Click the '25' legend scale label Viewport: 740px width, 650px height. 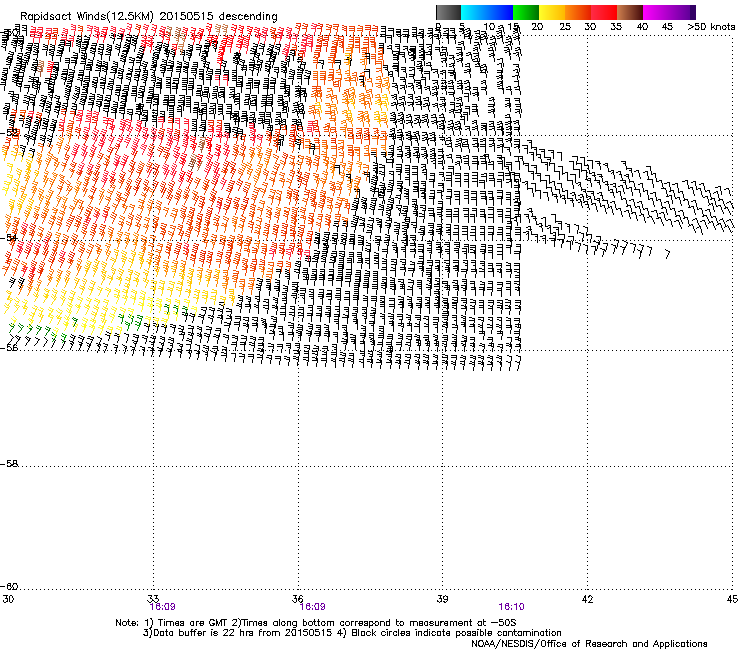(x=565, y=27)
